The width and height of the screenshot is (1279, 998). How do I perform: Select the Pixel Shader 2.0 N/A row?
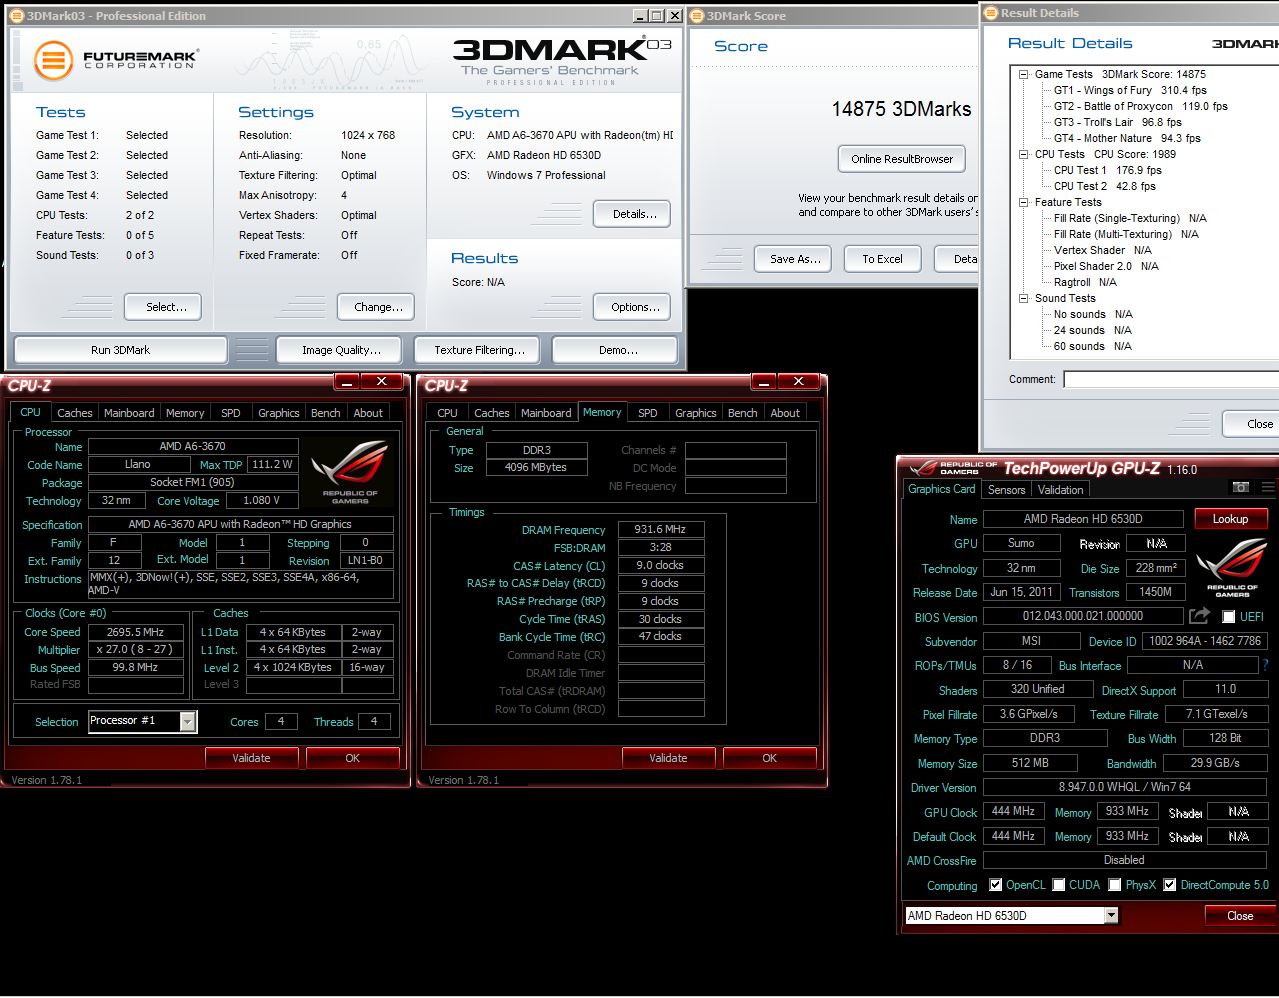1106,266
